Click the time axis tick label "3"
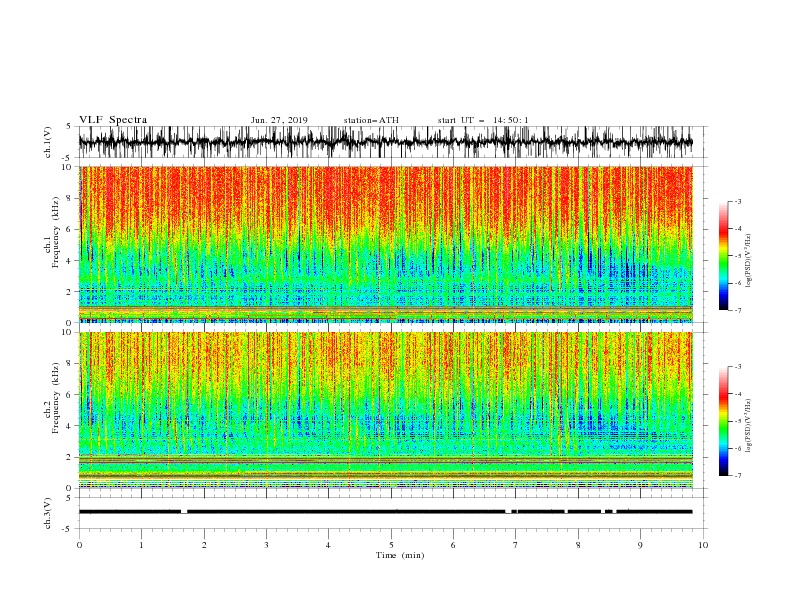Viewport: 792px width, 612px height. [266, 545]
